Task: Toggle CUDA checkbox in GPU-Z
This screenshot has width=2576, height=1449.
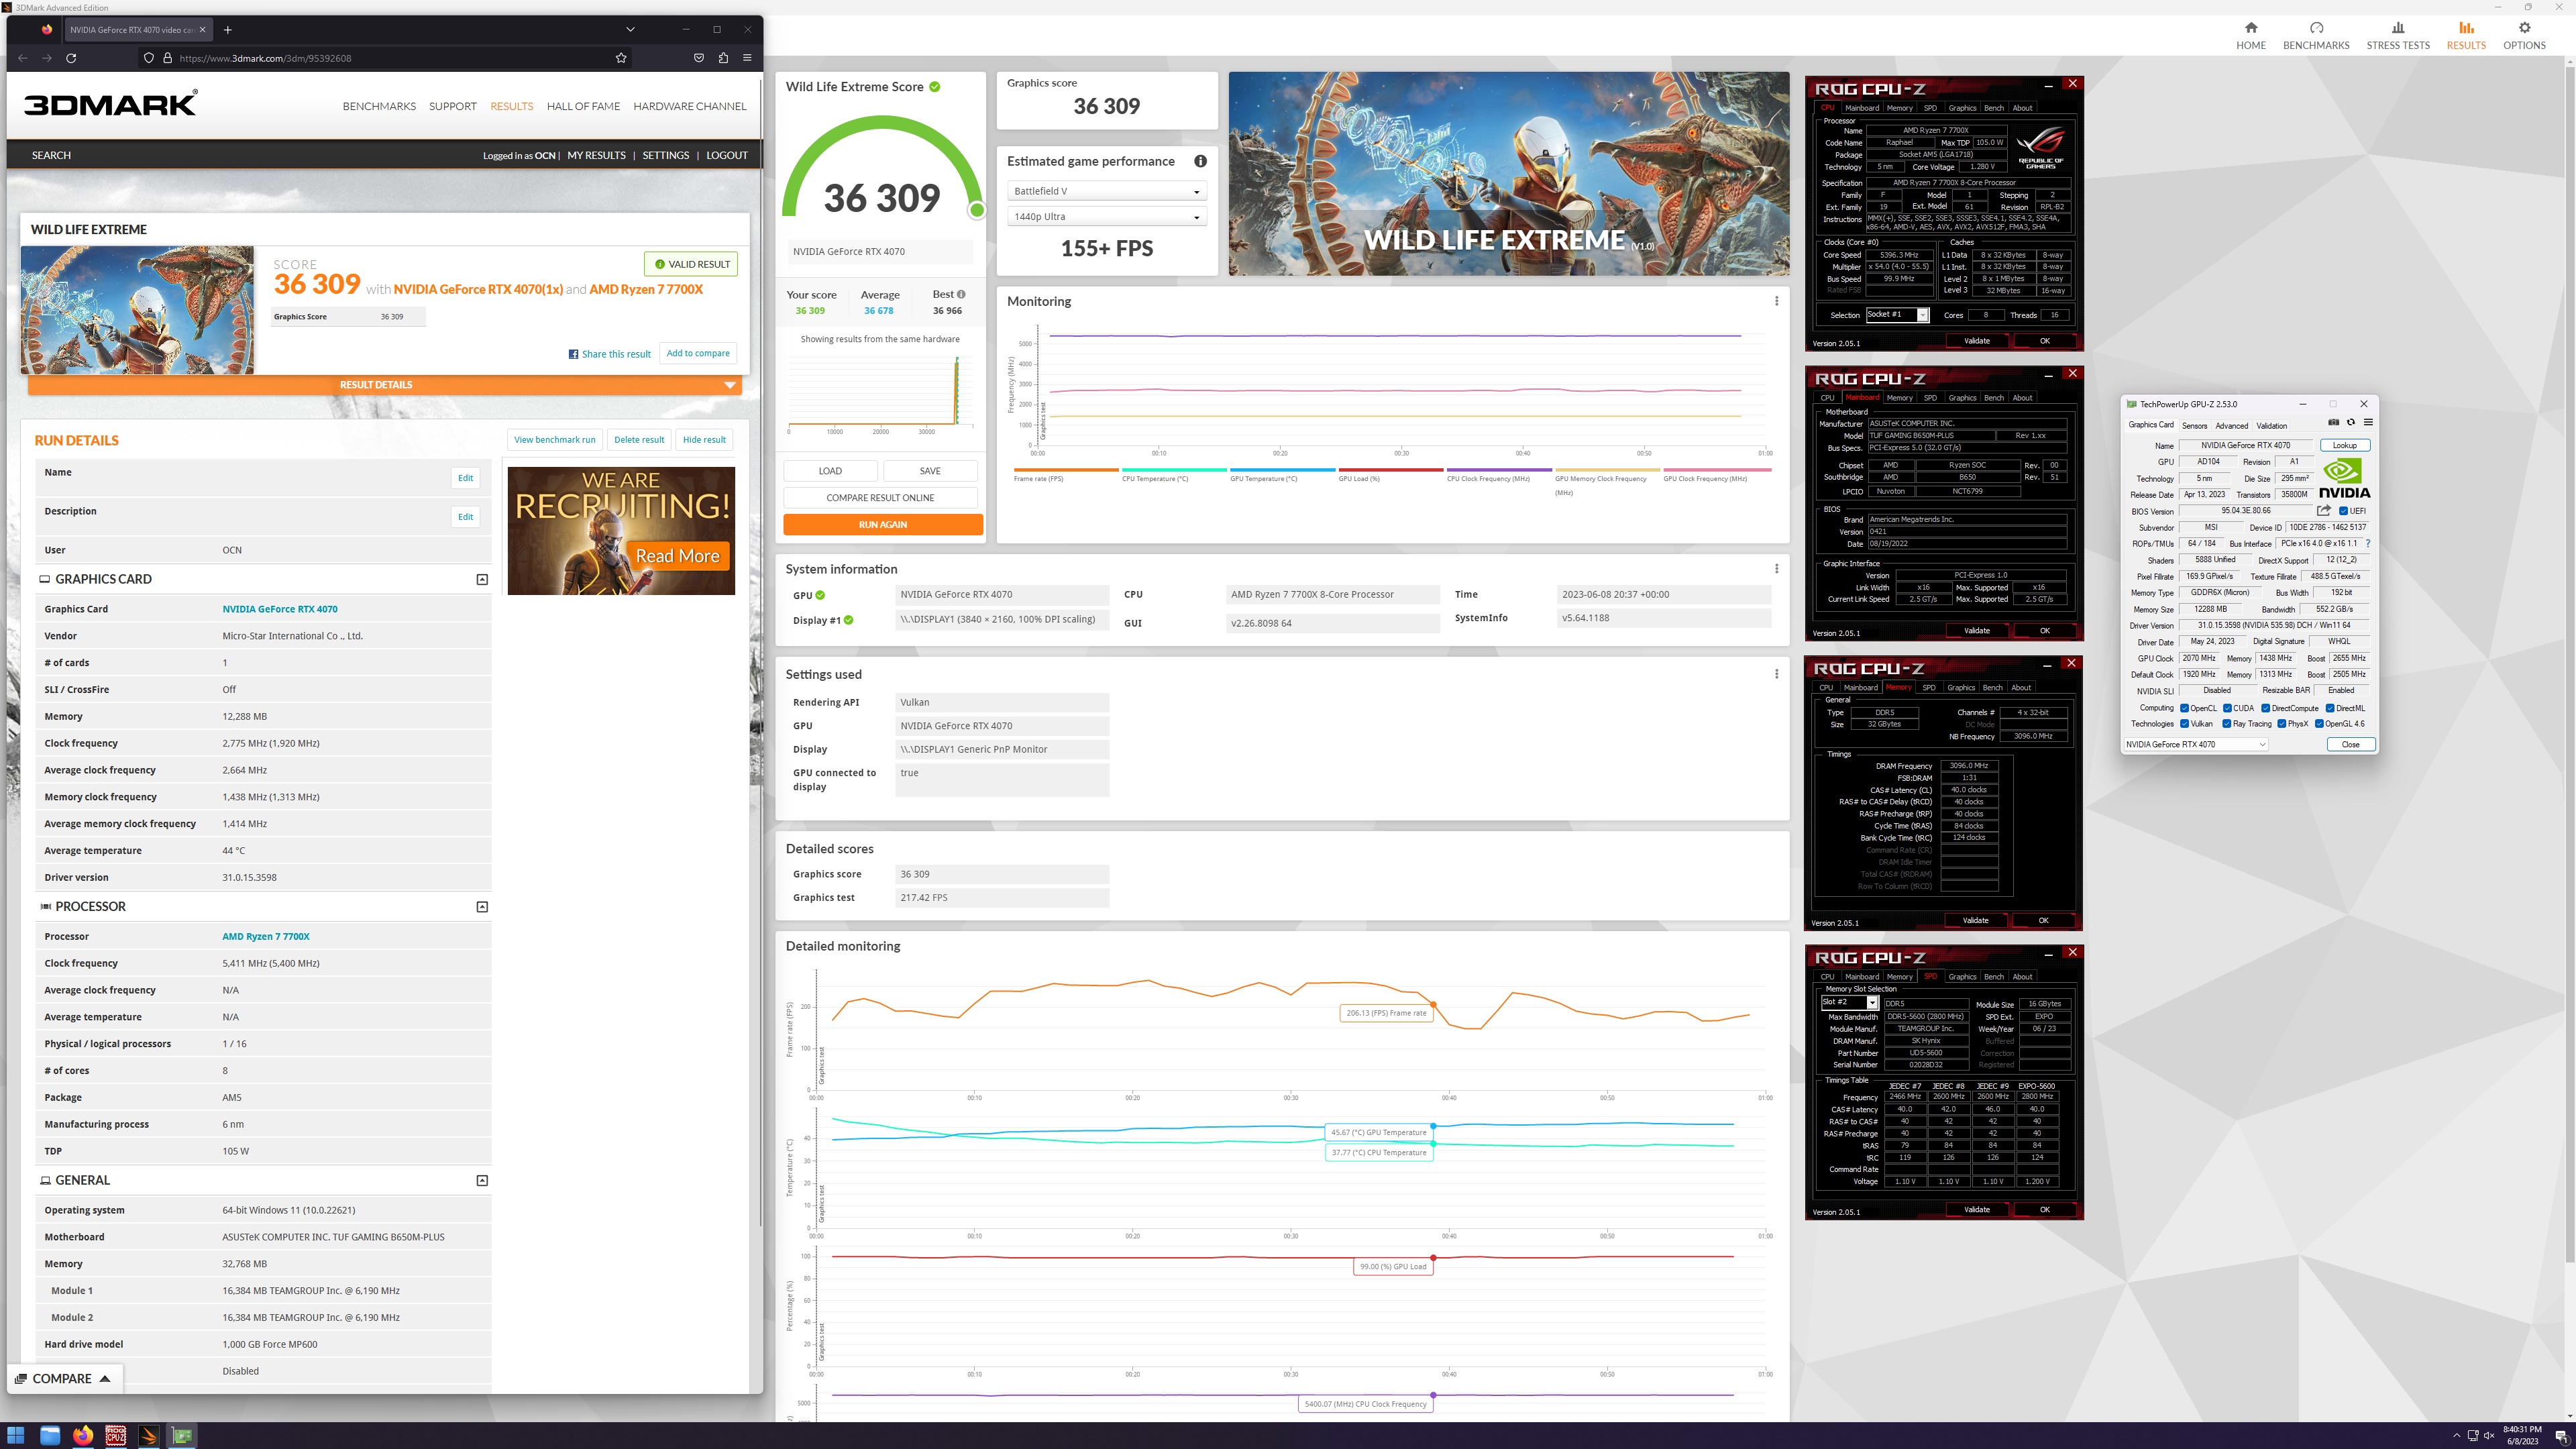Action: coord(2227,708)
